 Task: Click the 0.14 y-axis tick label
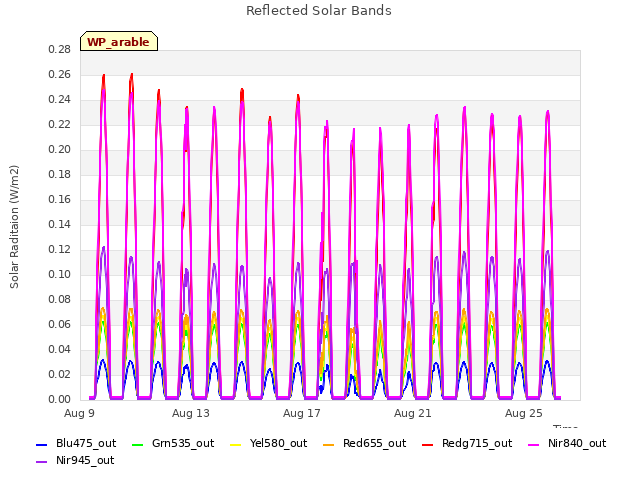[x=60, y=224]
